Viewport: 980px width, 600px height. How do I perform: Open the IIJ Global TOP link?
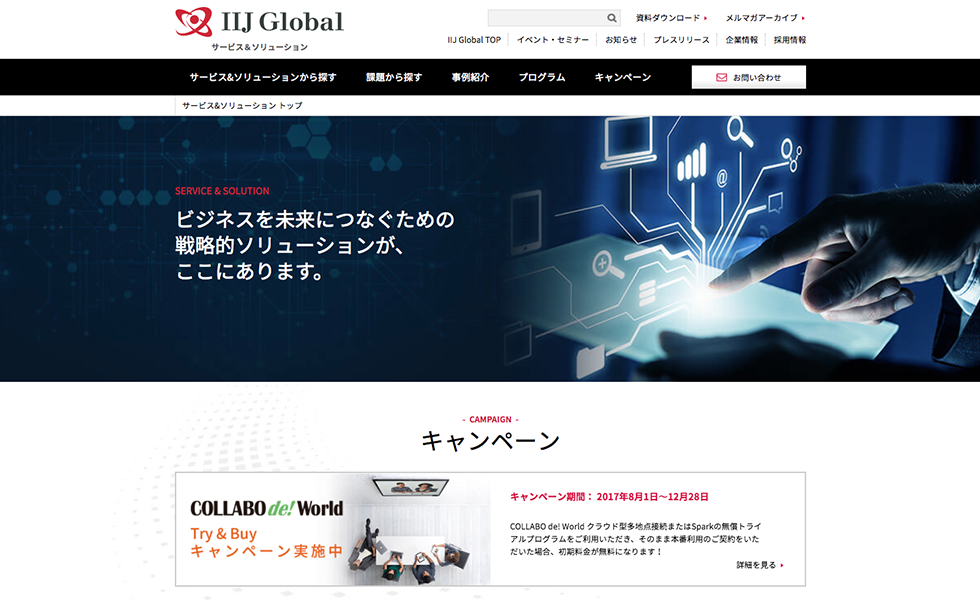474,40
